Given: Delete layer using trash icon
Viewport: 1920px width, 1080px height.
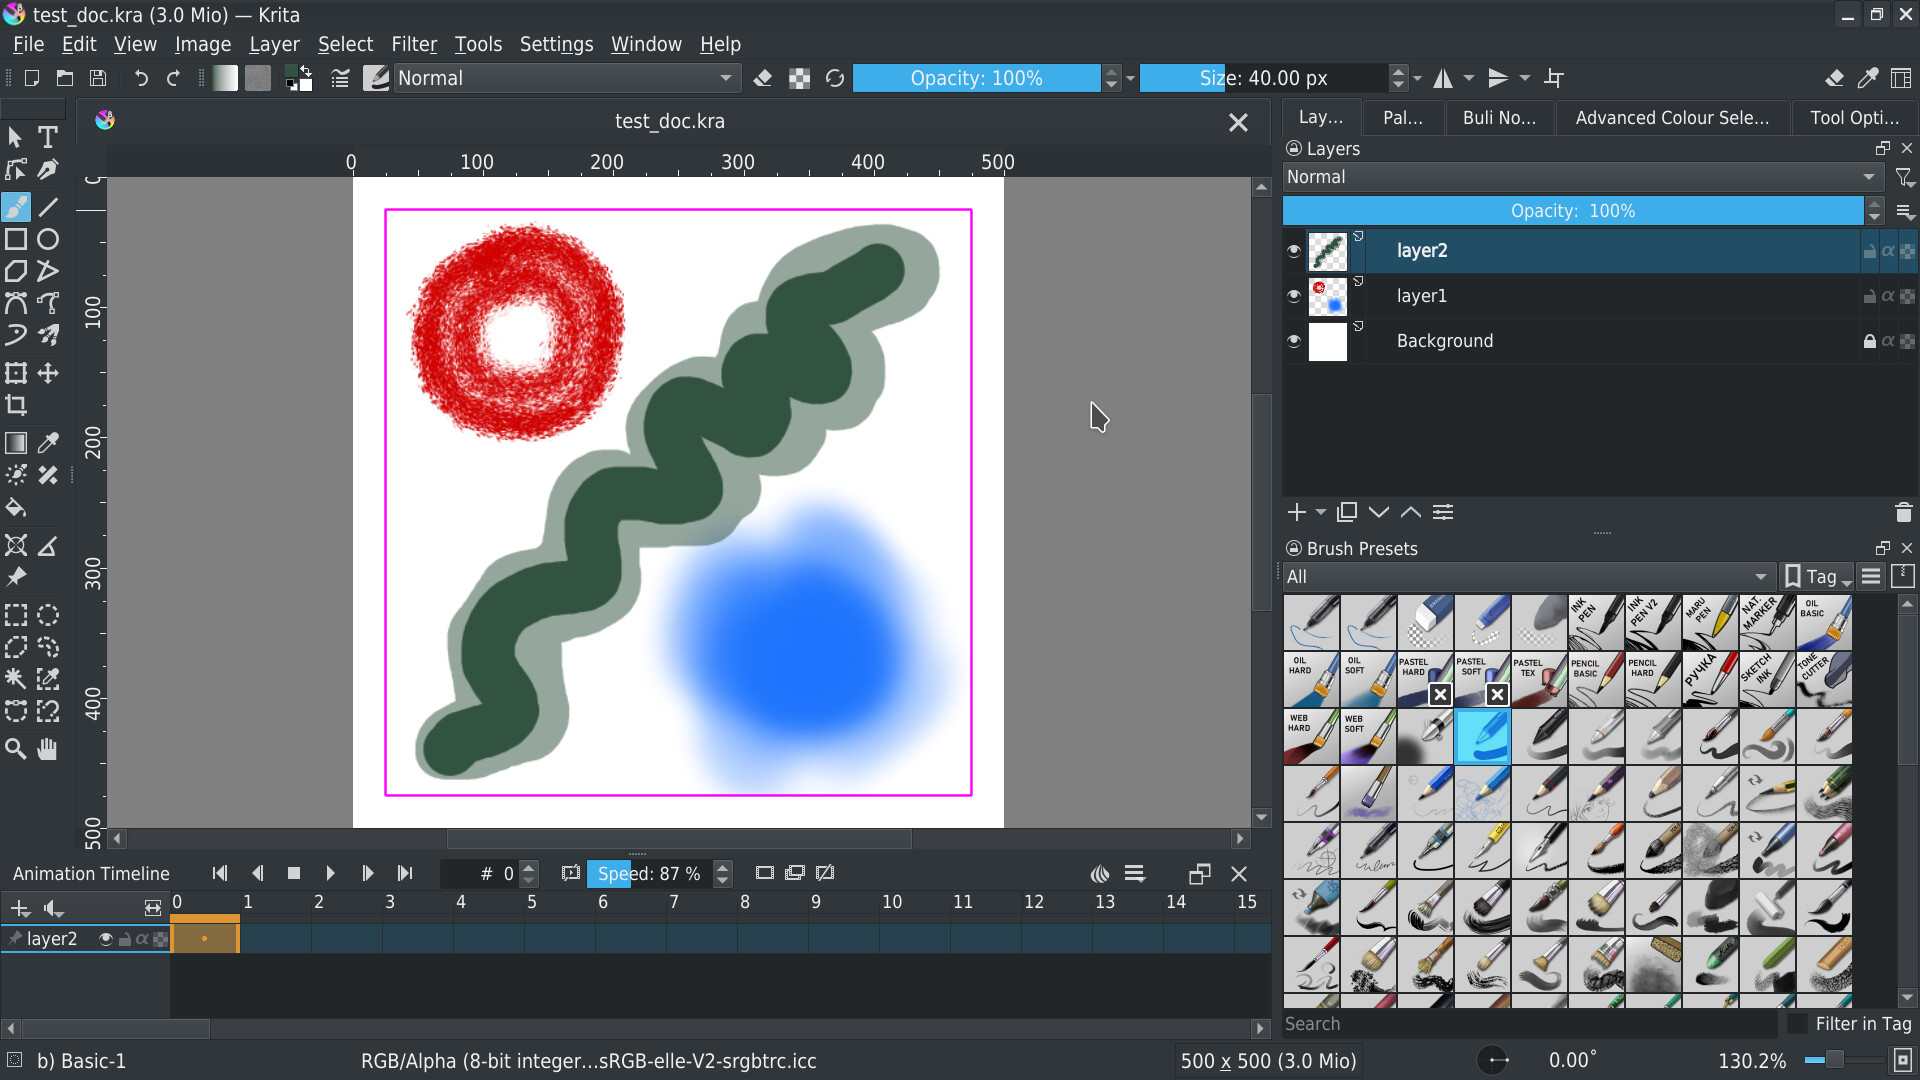Looking at the screenshot, I should pos(1903,513).
